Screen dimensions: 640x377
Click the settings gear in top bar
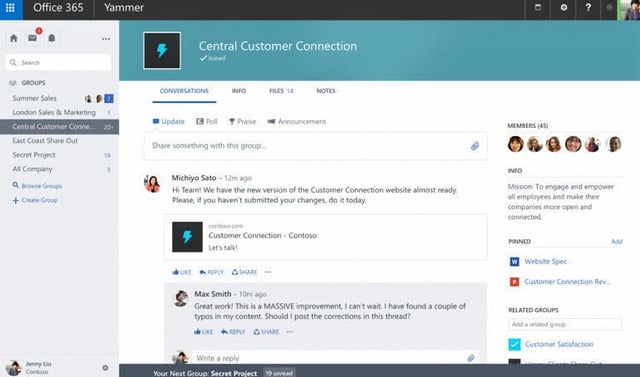click(x=564, y=7)
